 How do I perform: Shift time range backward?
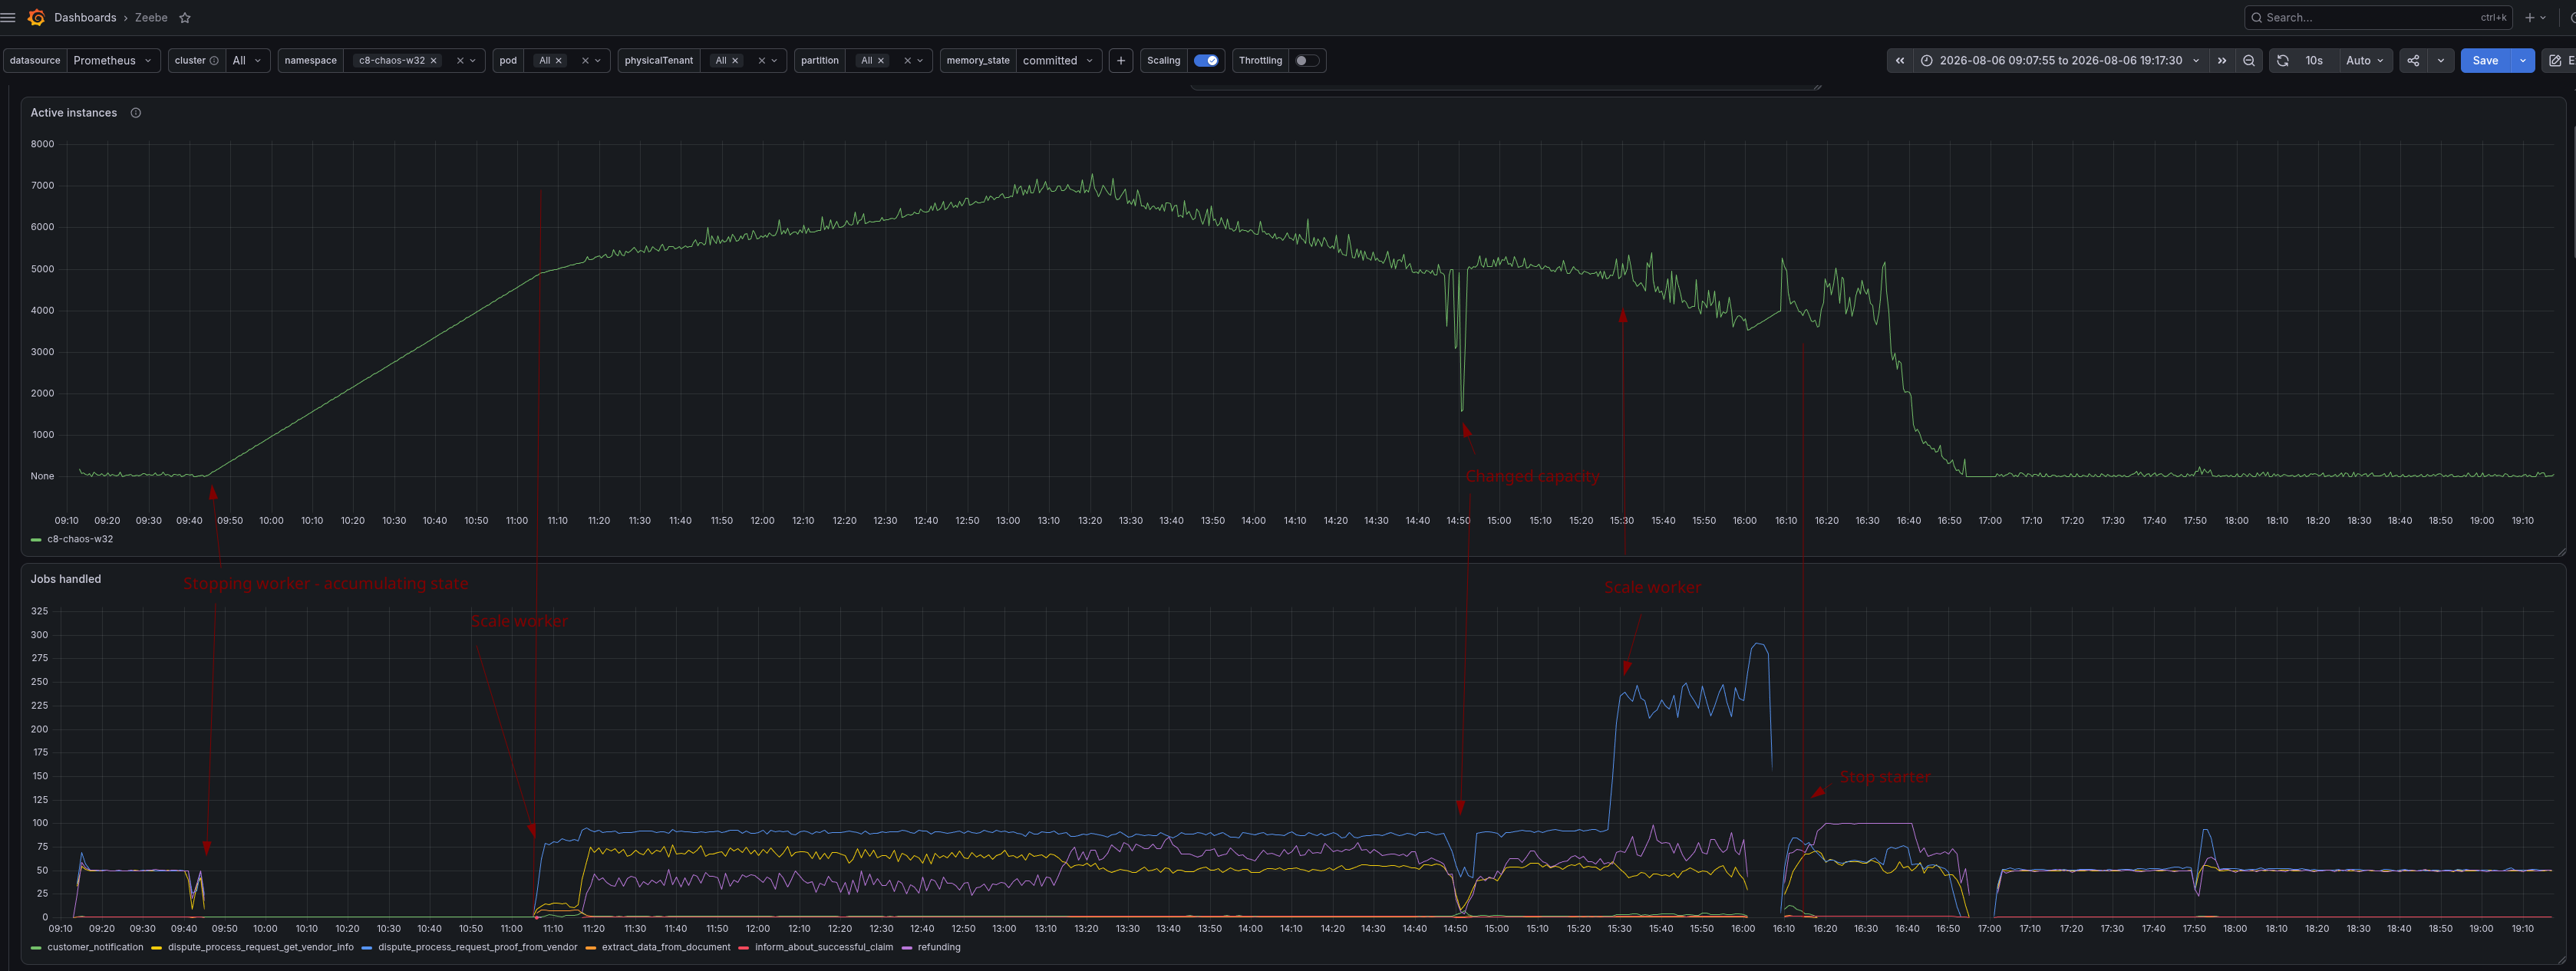click(1900, 61)
